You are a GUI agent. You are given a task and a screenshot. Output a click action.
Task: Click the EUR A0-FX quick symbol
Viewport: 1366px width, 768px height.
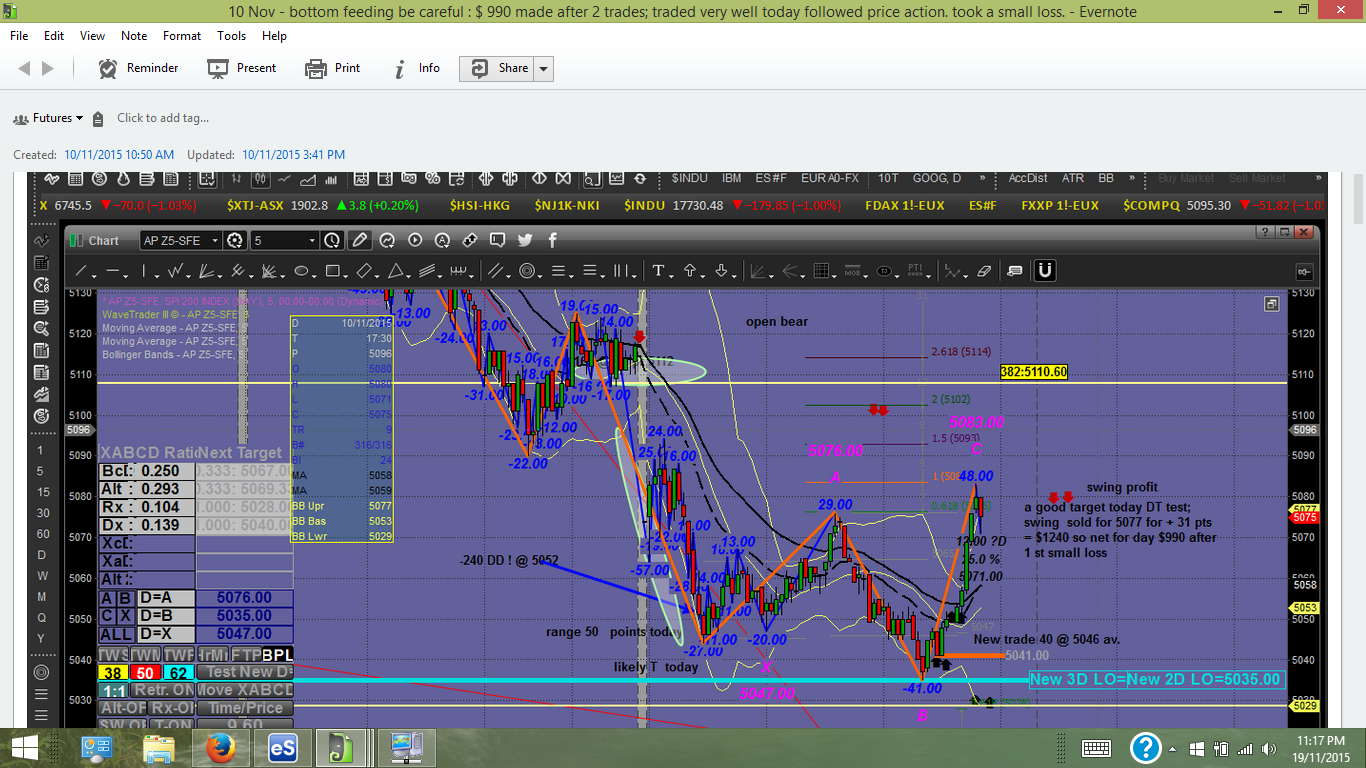pos(830,178)
